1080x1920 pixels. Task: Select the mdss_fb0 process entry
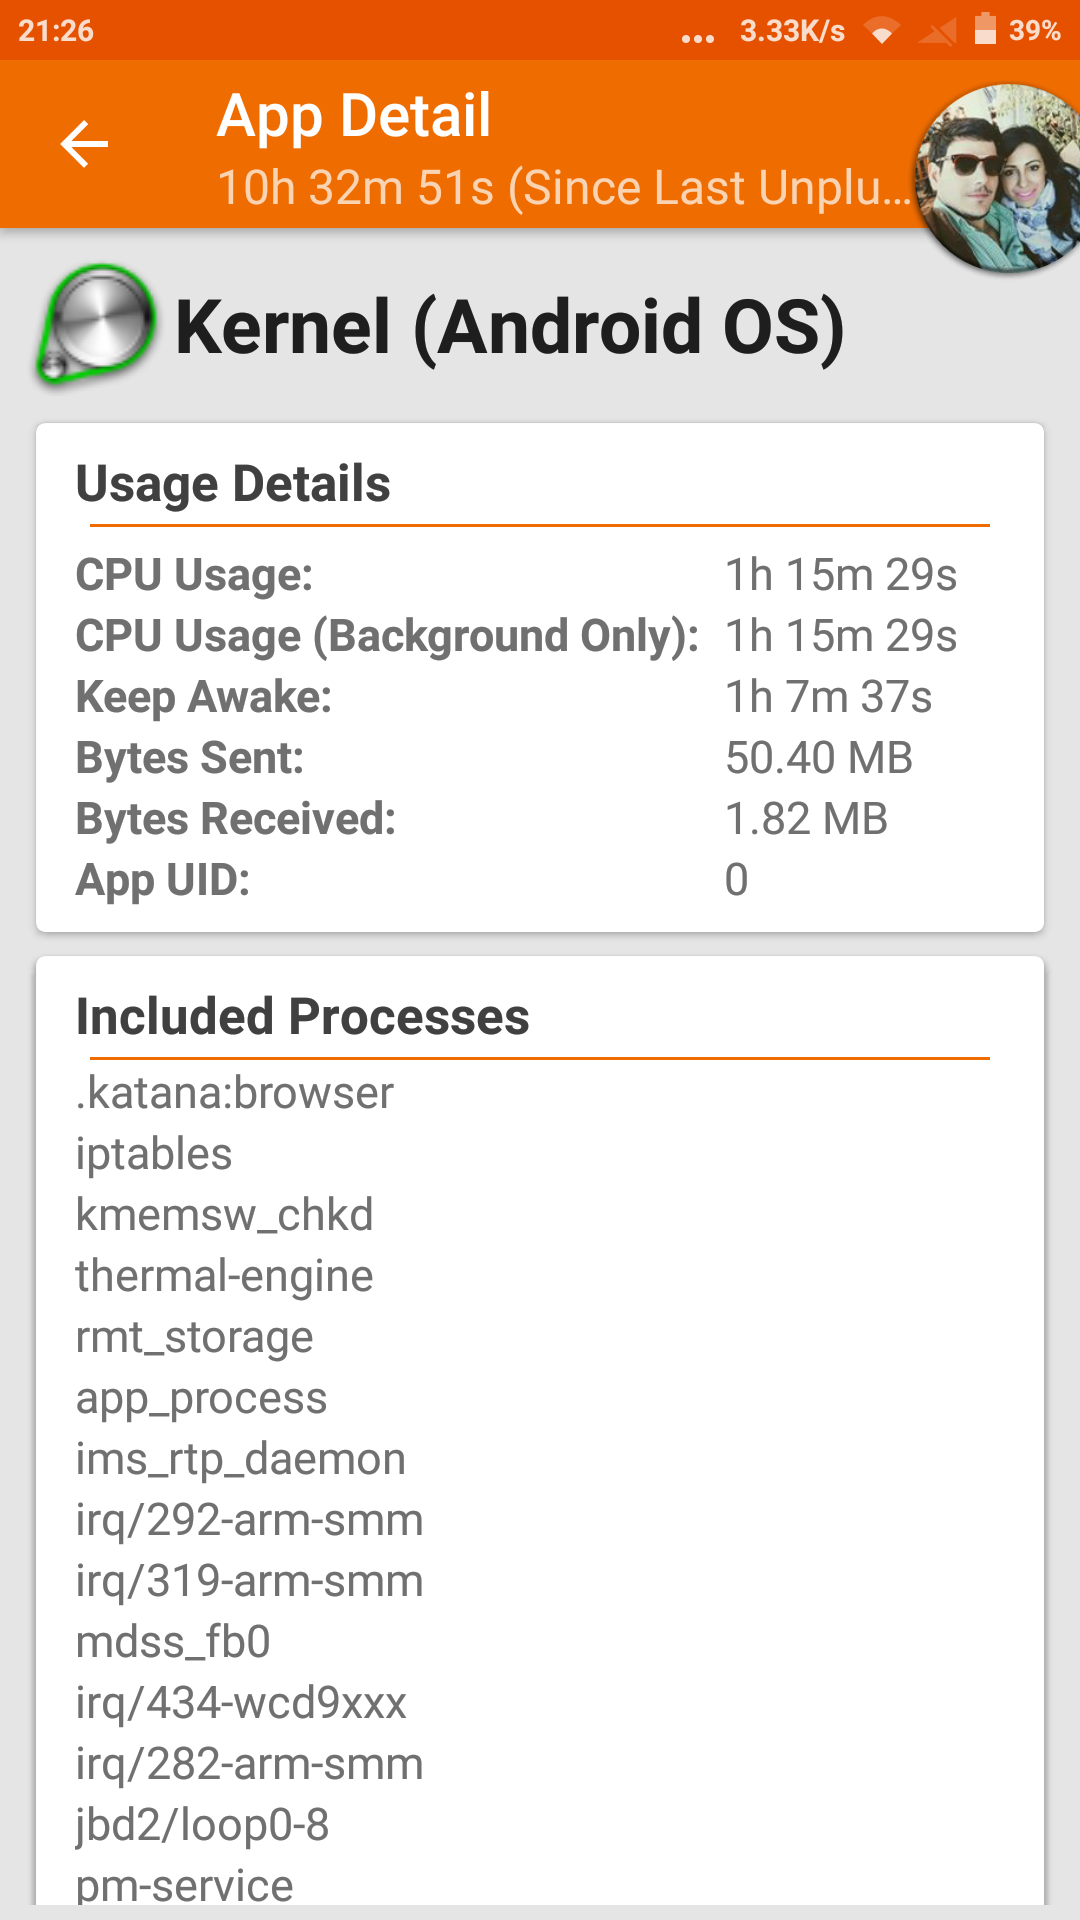(x=173, y=1642)
